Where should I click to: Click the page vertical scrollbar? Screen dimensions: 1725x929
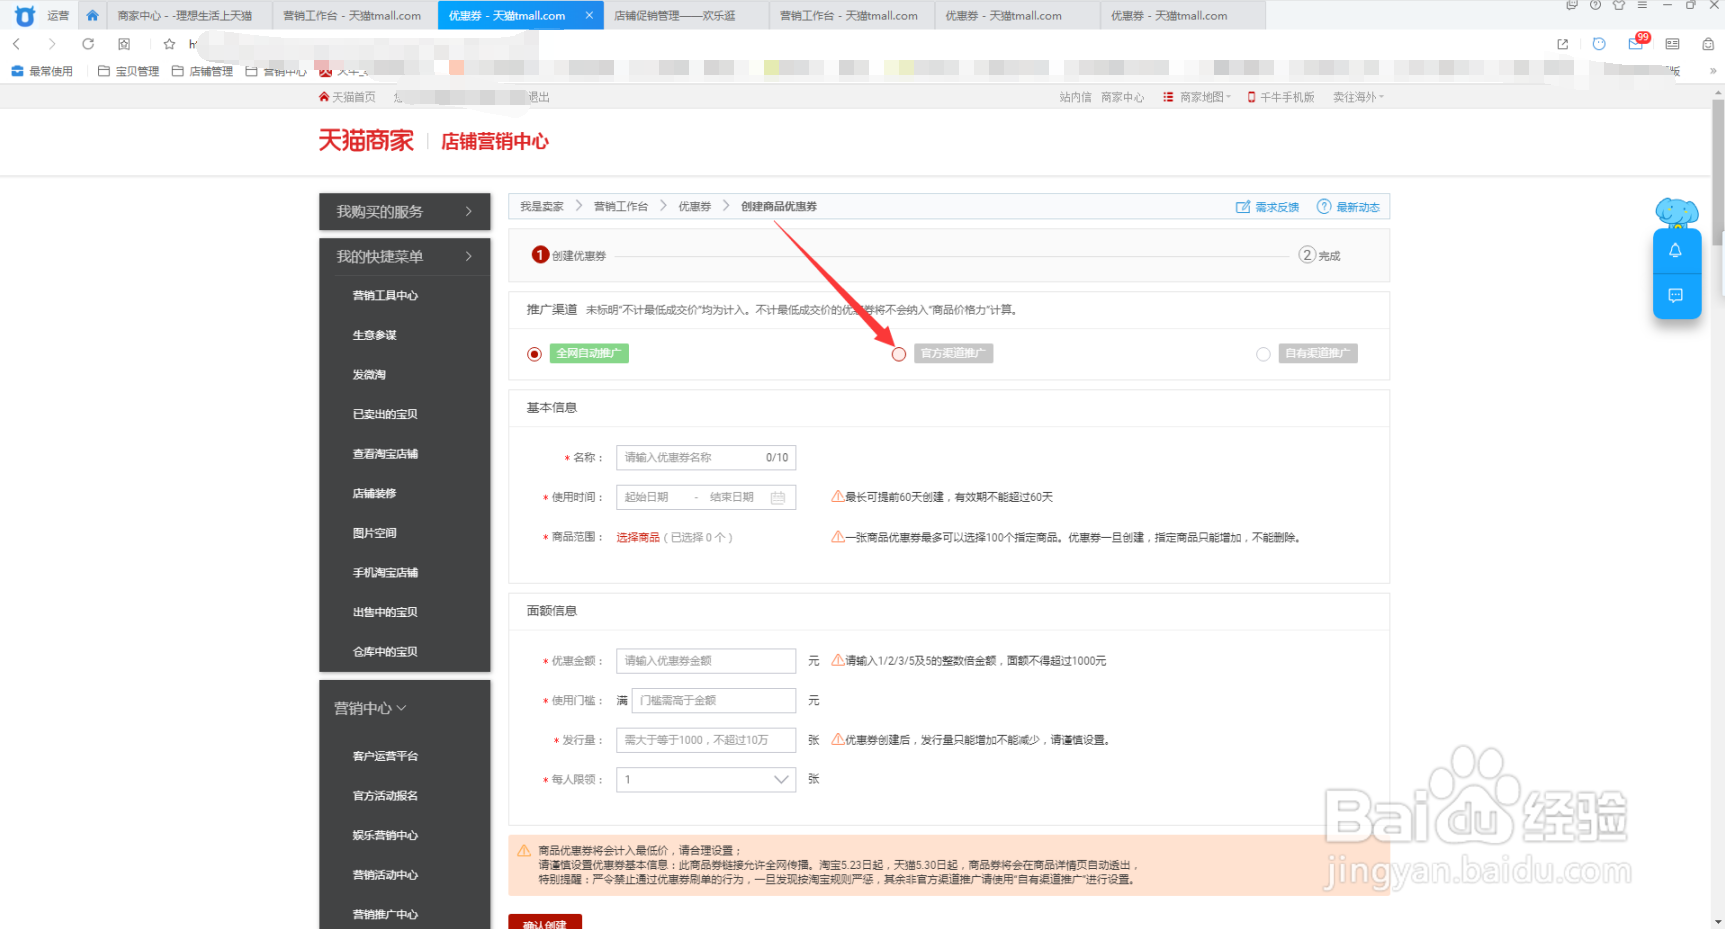[x=1718, y=170]
